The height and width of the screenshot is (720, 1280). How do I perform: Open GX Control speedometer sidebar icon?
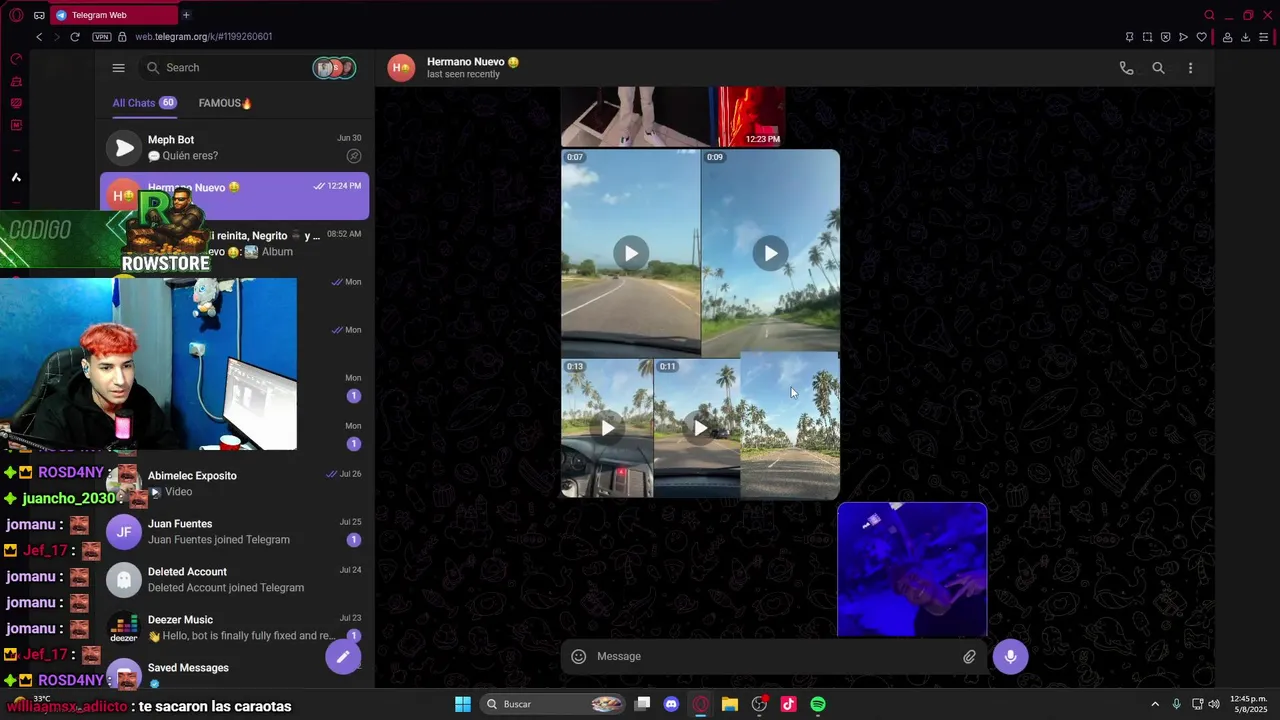[x=16, y=59]
